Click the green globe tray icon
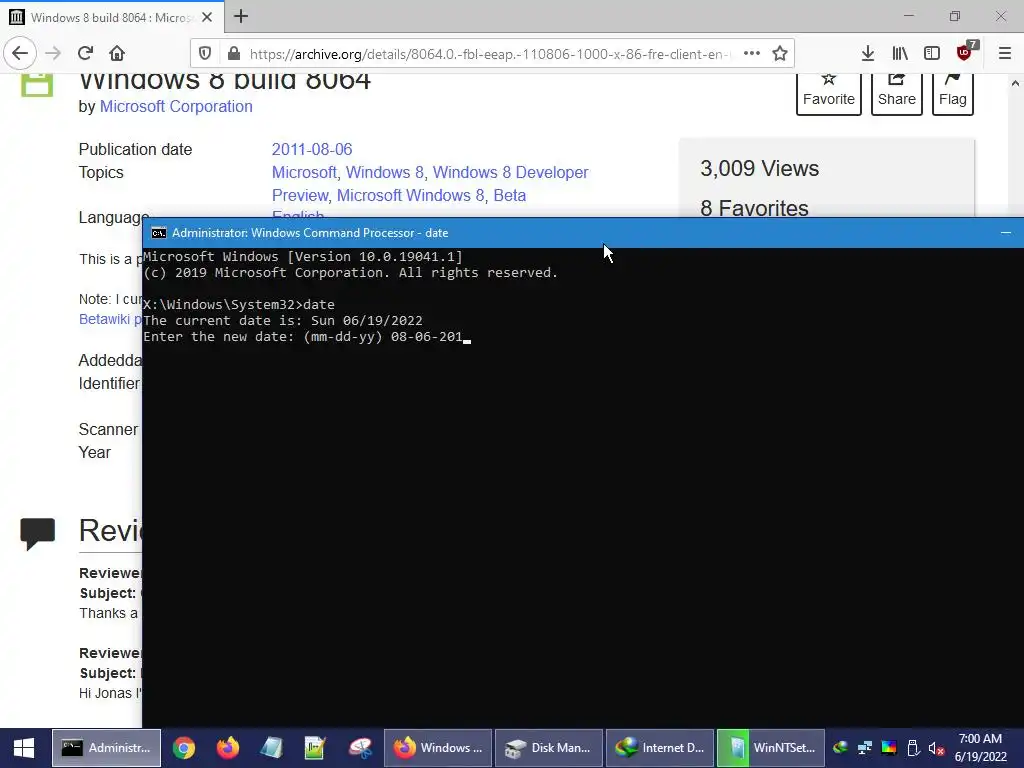1024x768 pixels. coord(840,748)
